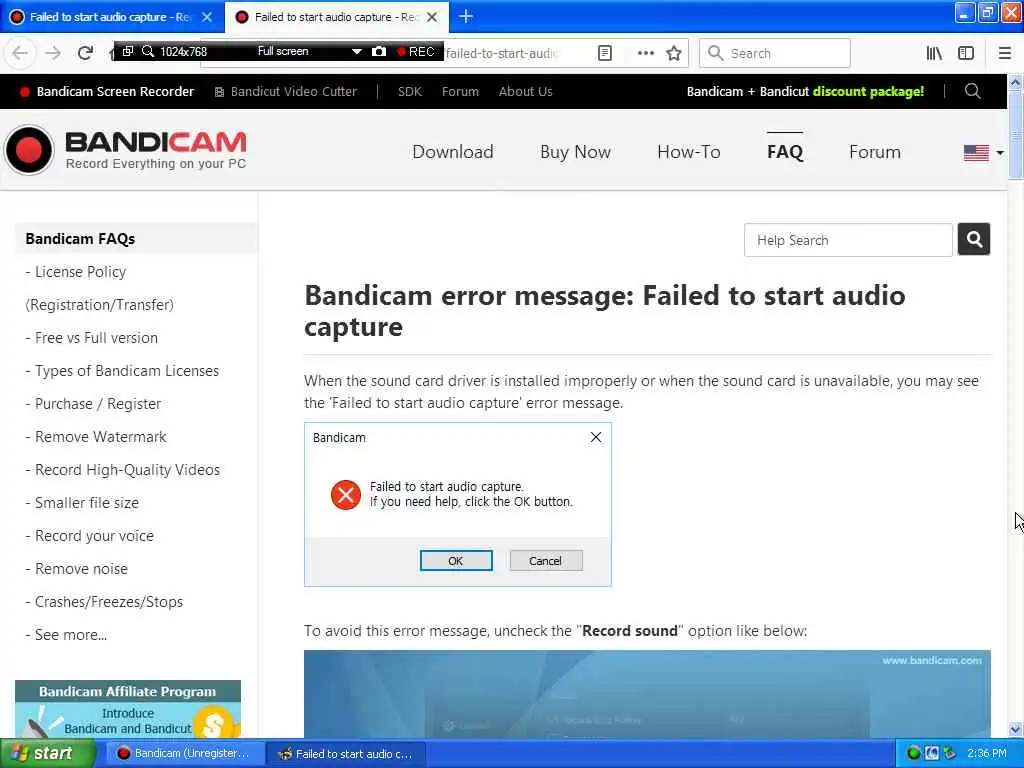This screenshot has height=768, width=1024.
Task: Open the Download menu item
Action: point(453,152)
